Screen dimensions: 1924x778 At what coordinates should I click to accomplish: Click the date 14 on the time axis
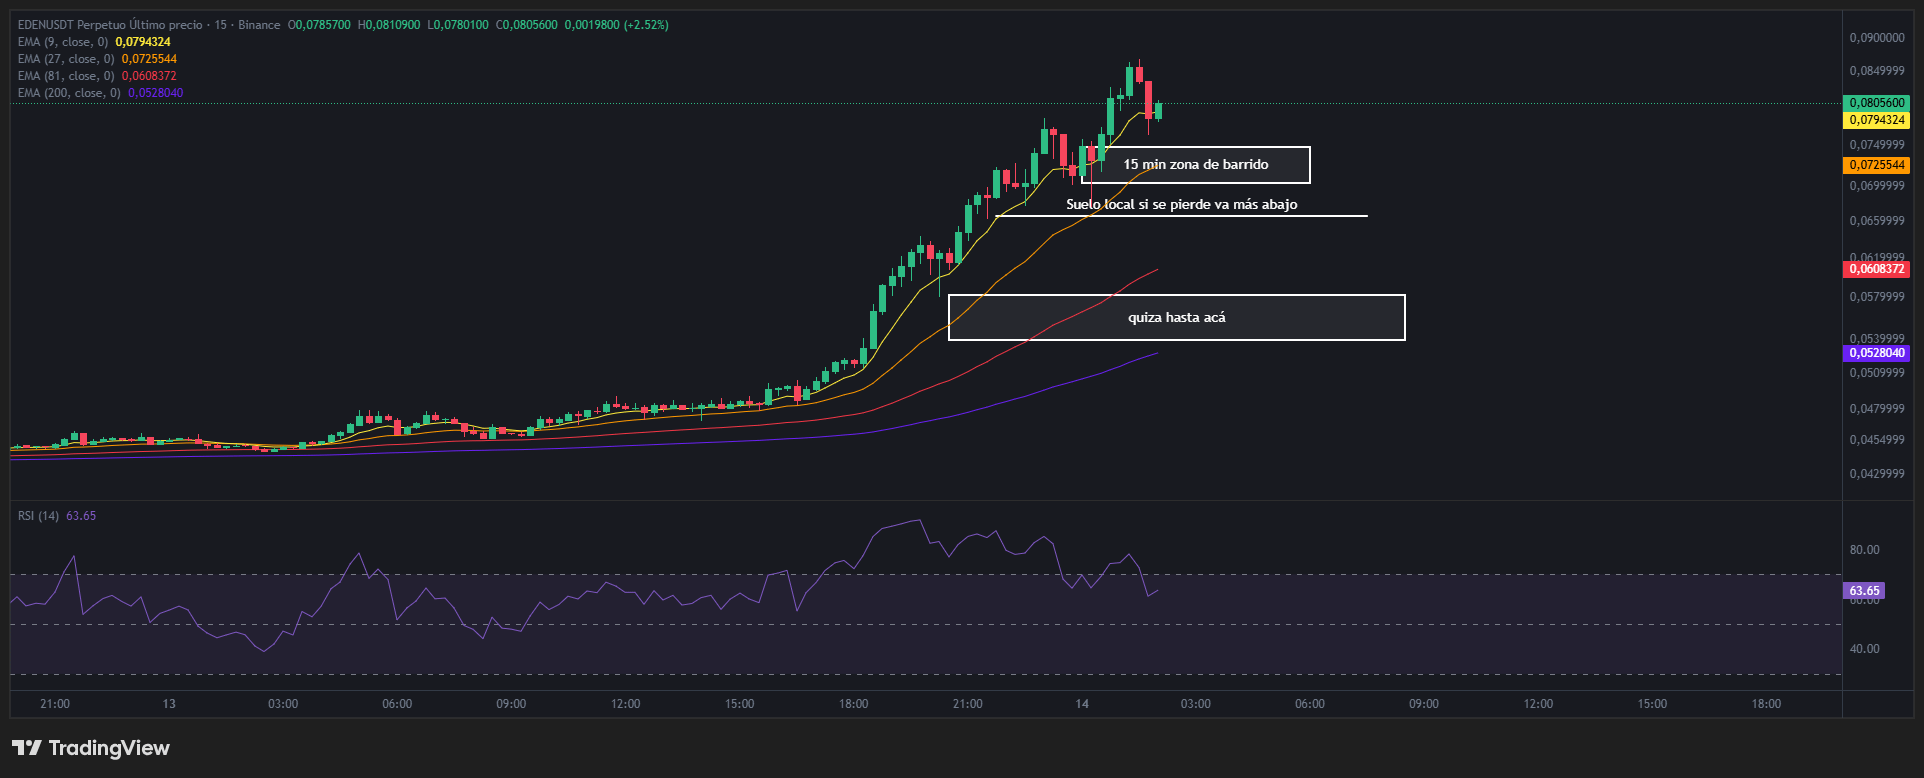coord(1082,704)
